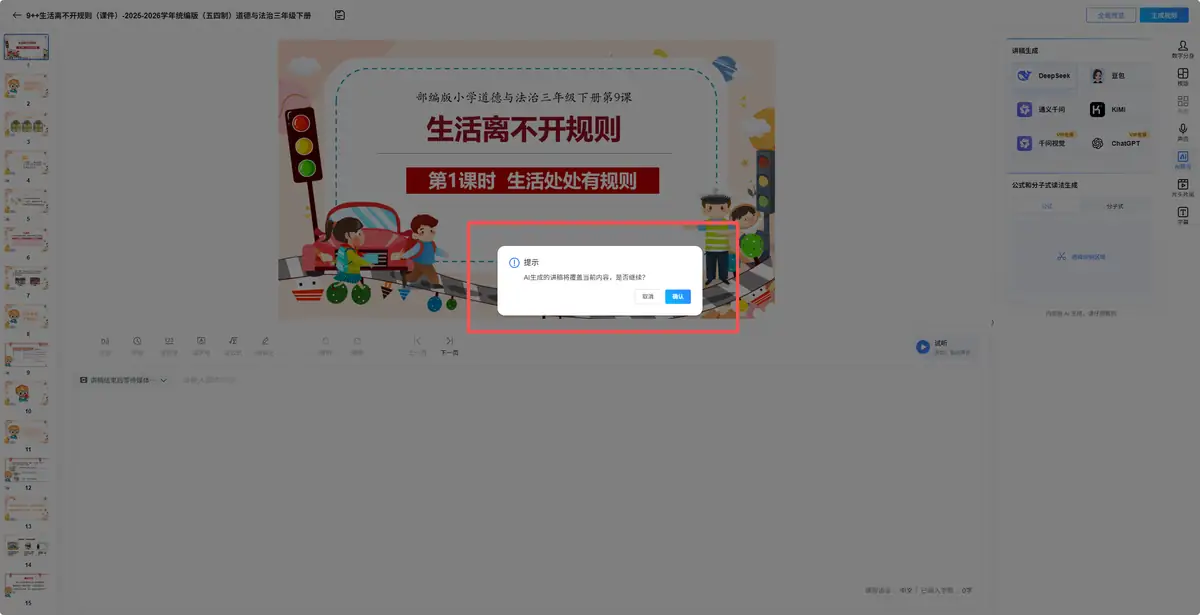The image size is (1200, 615).
Task: Select slide thumbnail 1
Action: point(26,46)
